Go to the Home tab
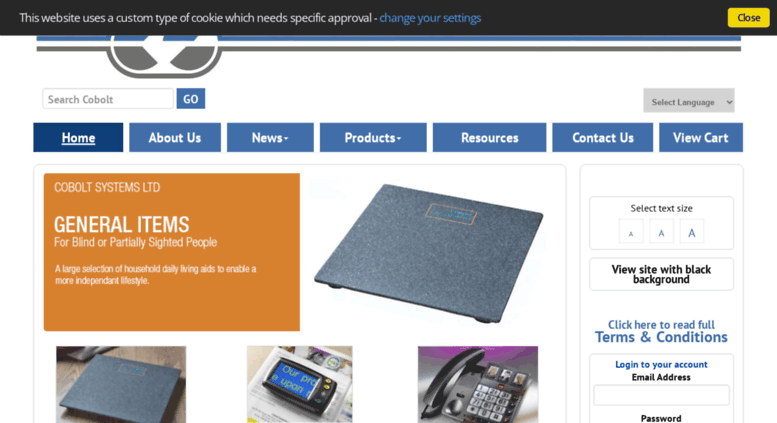Image resolution: width=777 pixels, height=423 pixels. (x=78, y=137)
